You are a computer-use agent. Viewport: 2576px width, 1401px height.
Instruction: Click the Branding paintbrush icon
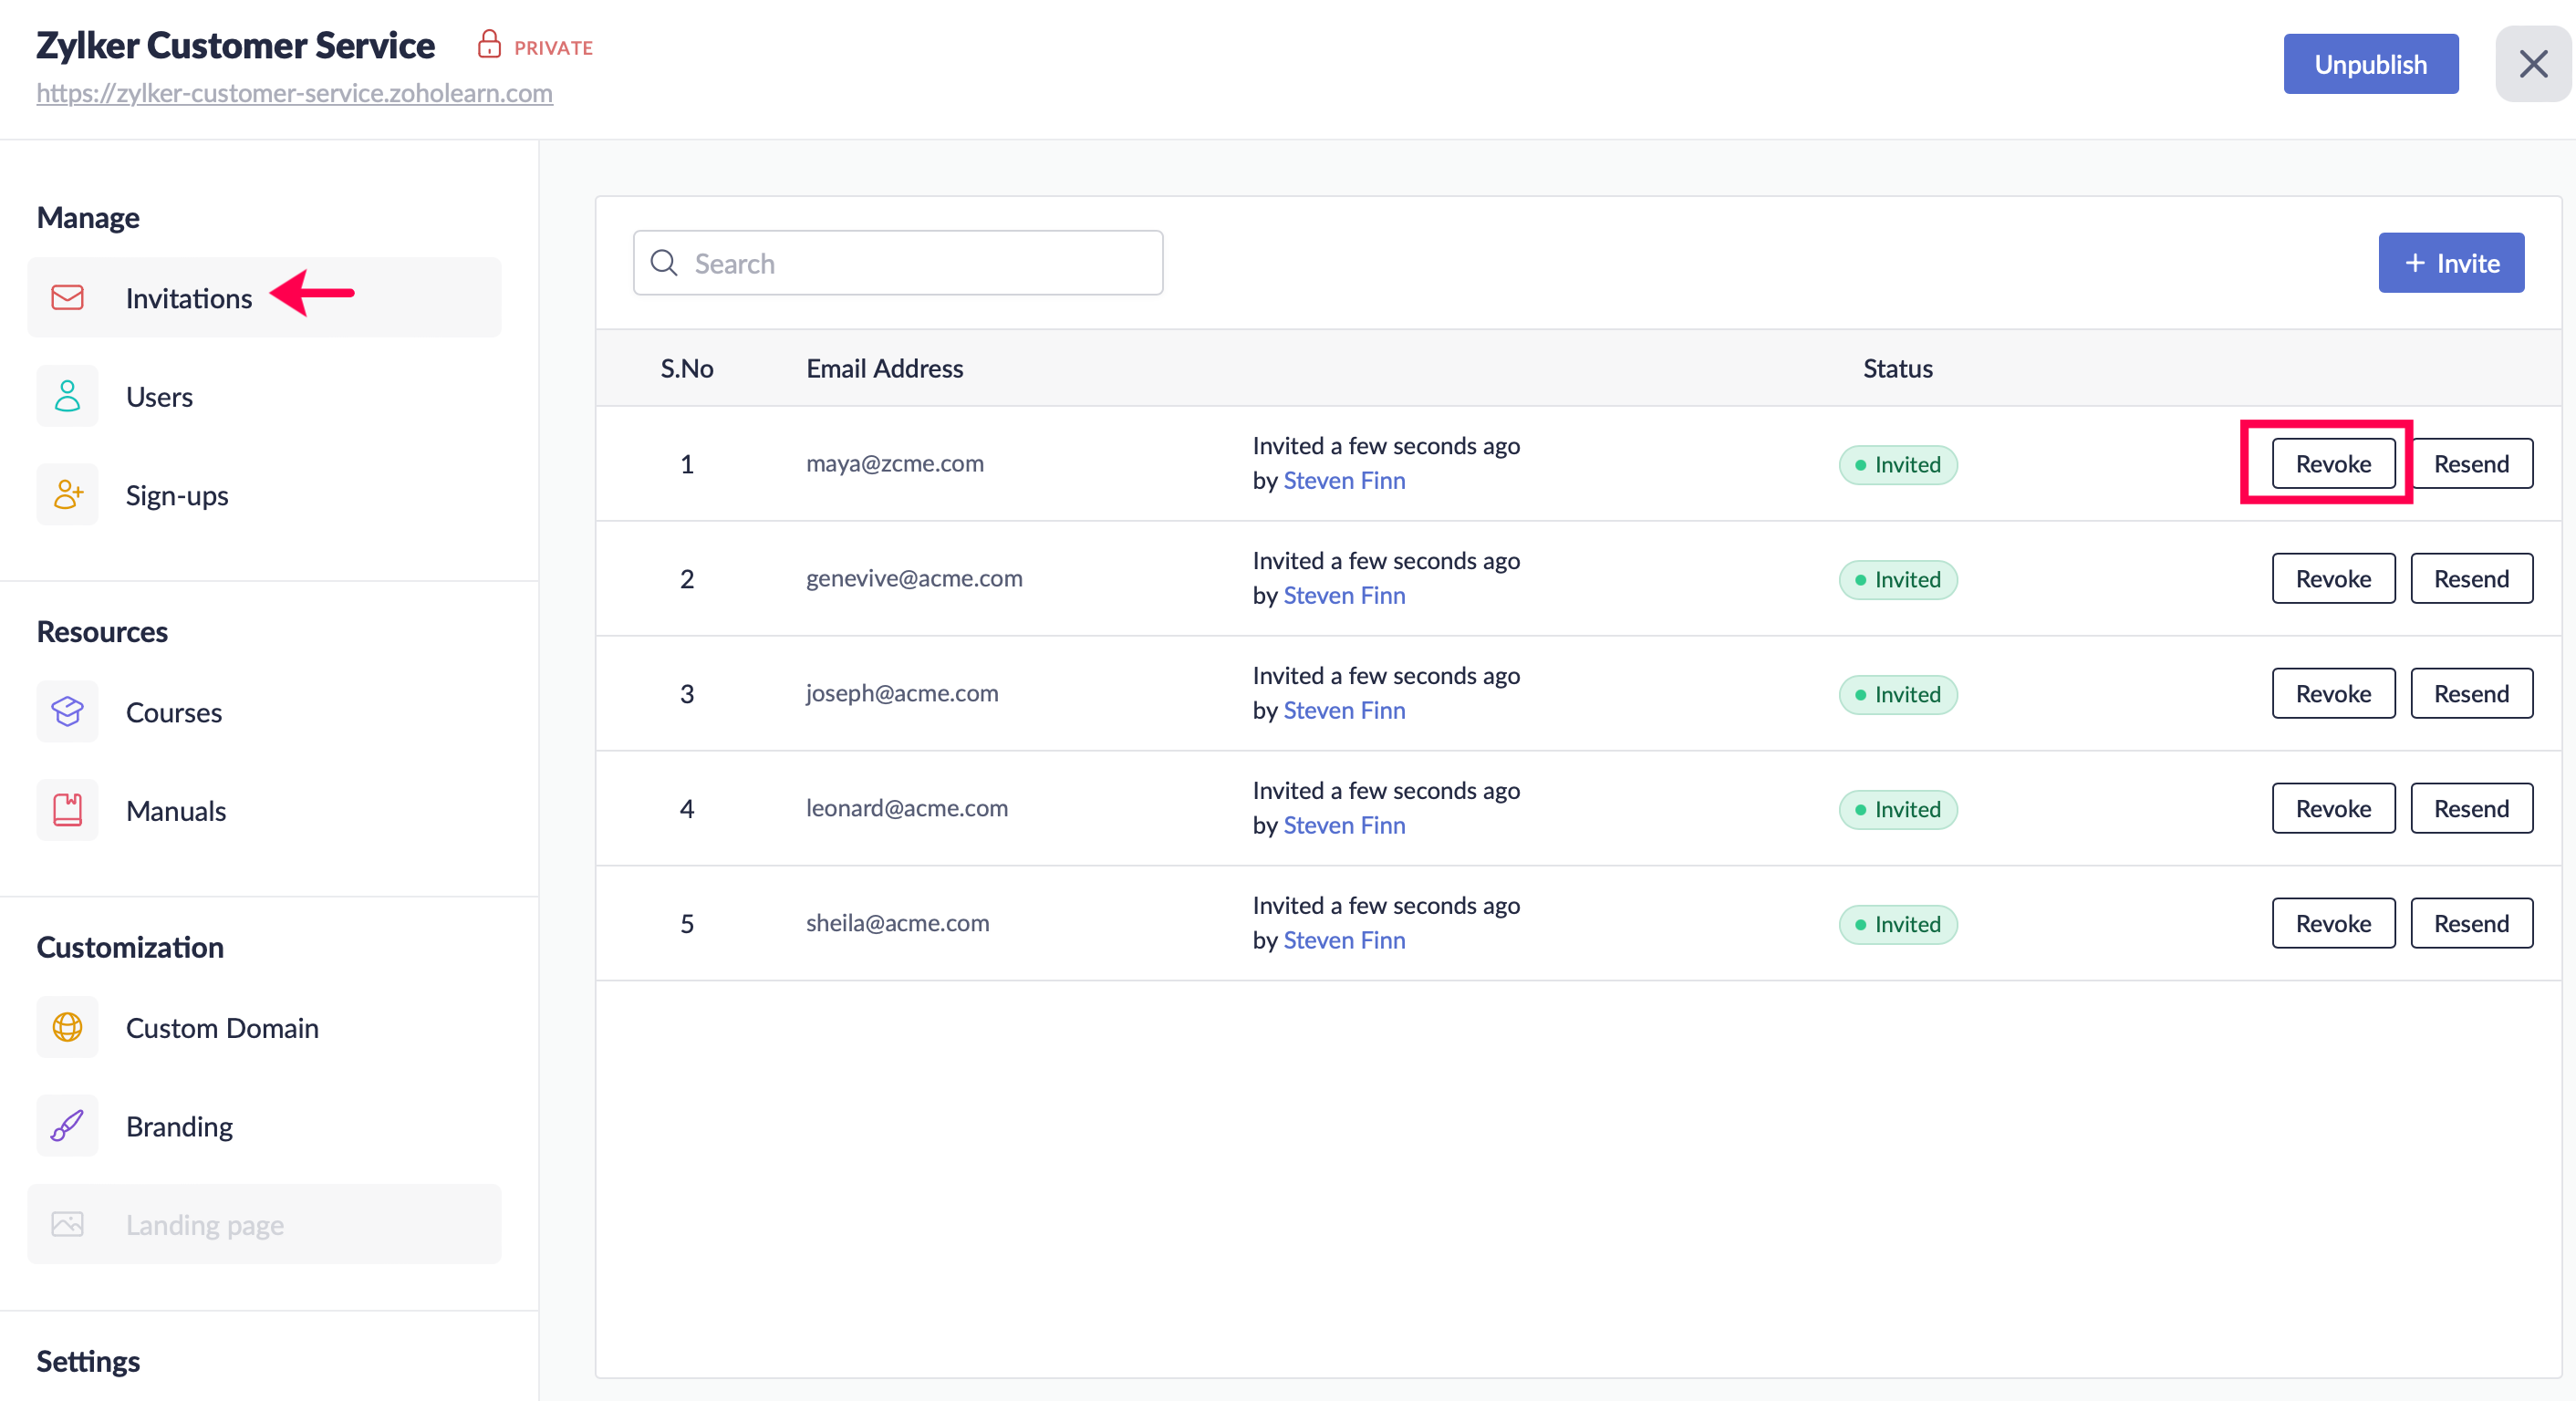coord(67,1125)
